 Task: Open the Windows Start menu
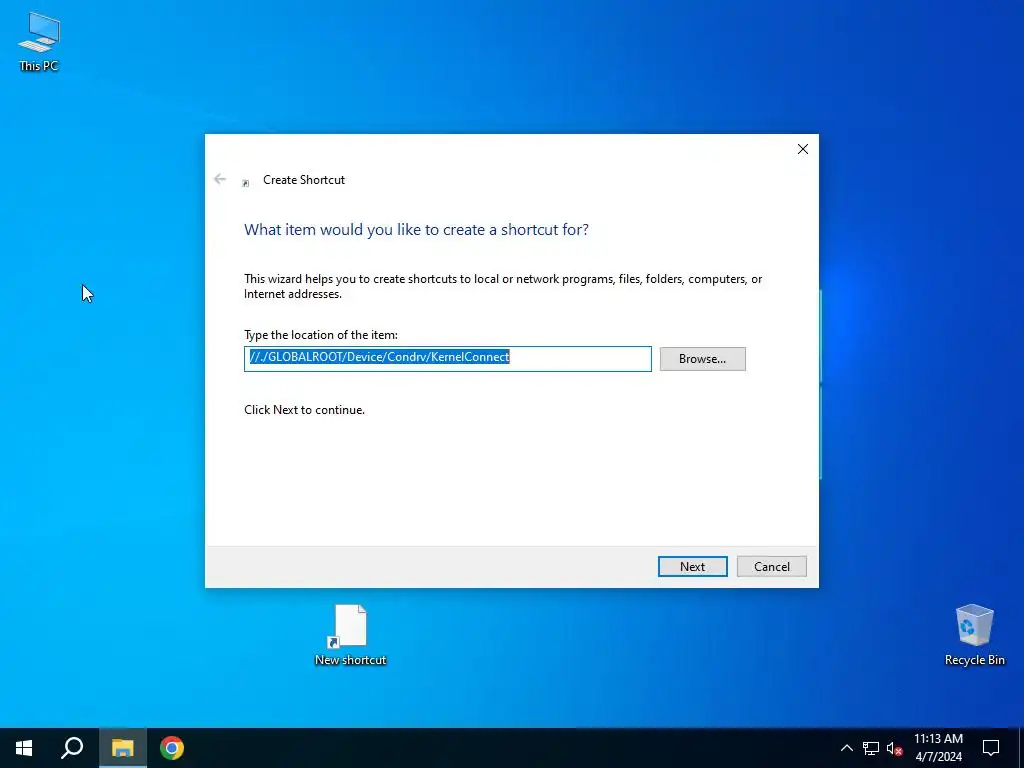tap(24, 748)
